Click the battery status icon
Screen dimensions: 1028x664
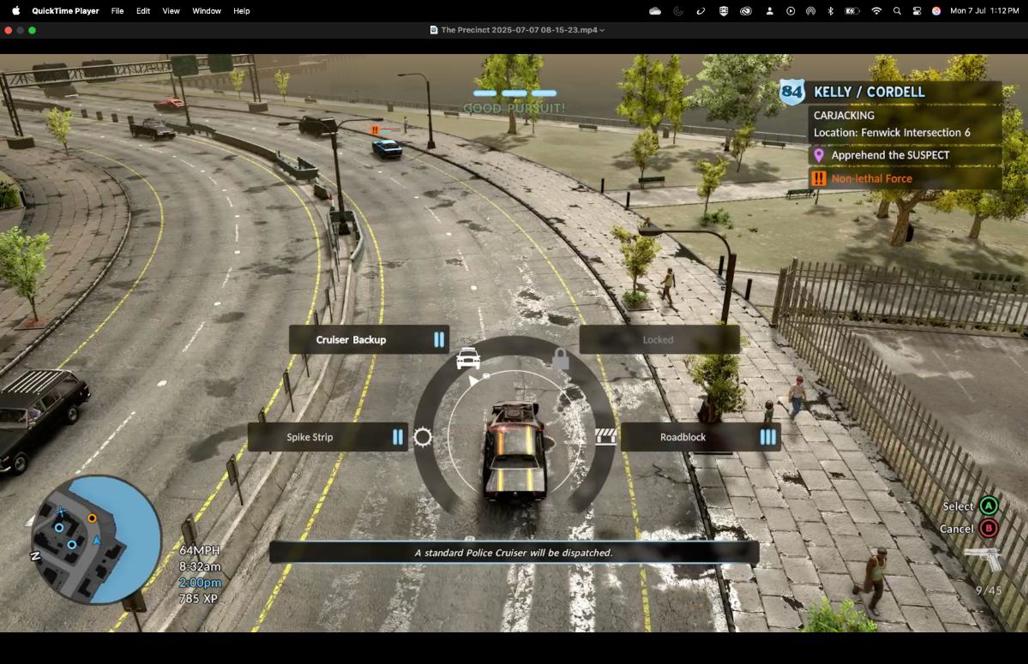point(852,10)
